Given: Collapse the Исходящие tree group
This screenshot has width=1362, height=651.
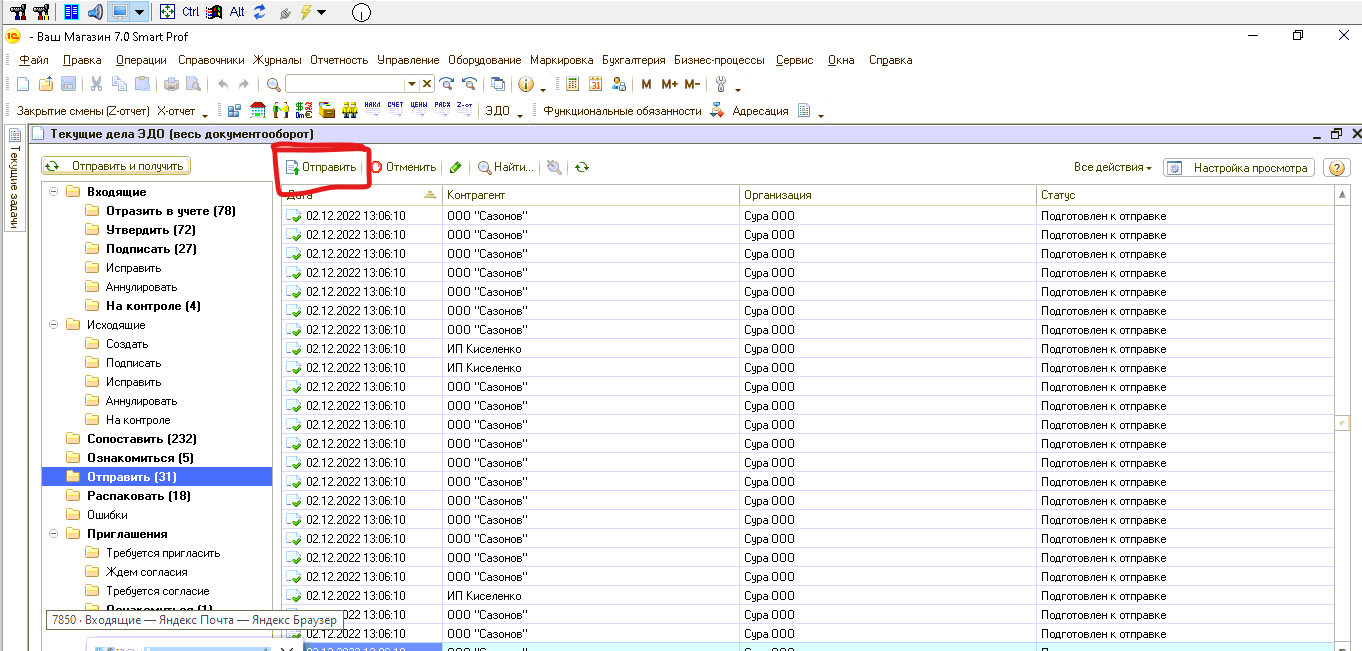Looking at the screenshot, I should (x=52, y=325).
